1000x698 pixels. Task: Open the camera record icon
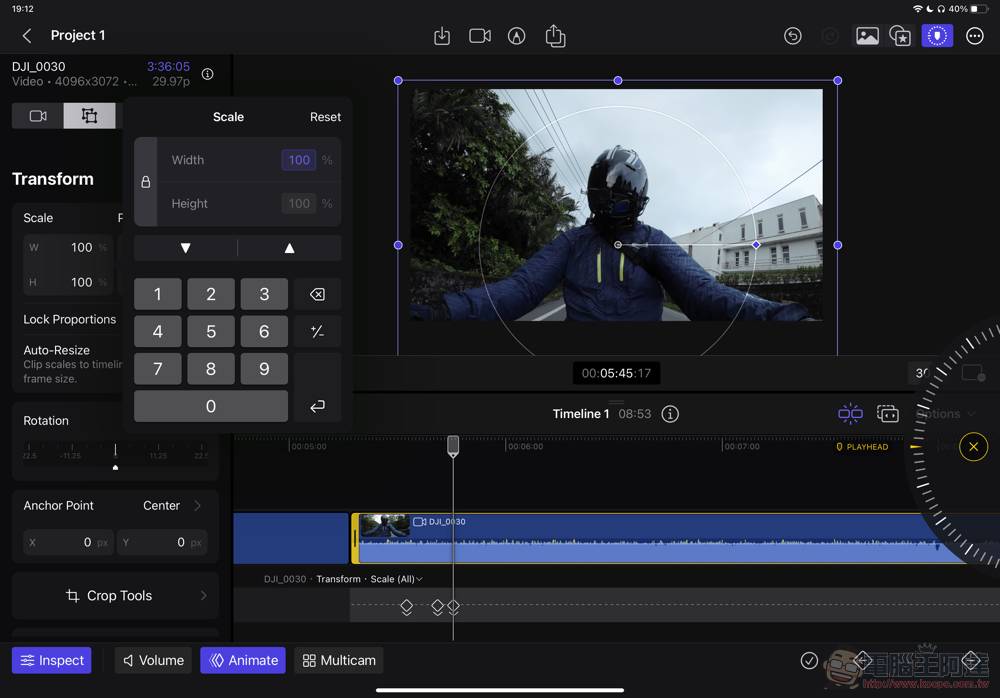(x=480, y=36)
